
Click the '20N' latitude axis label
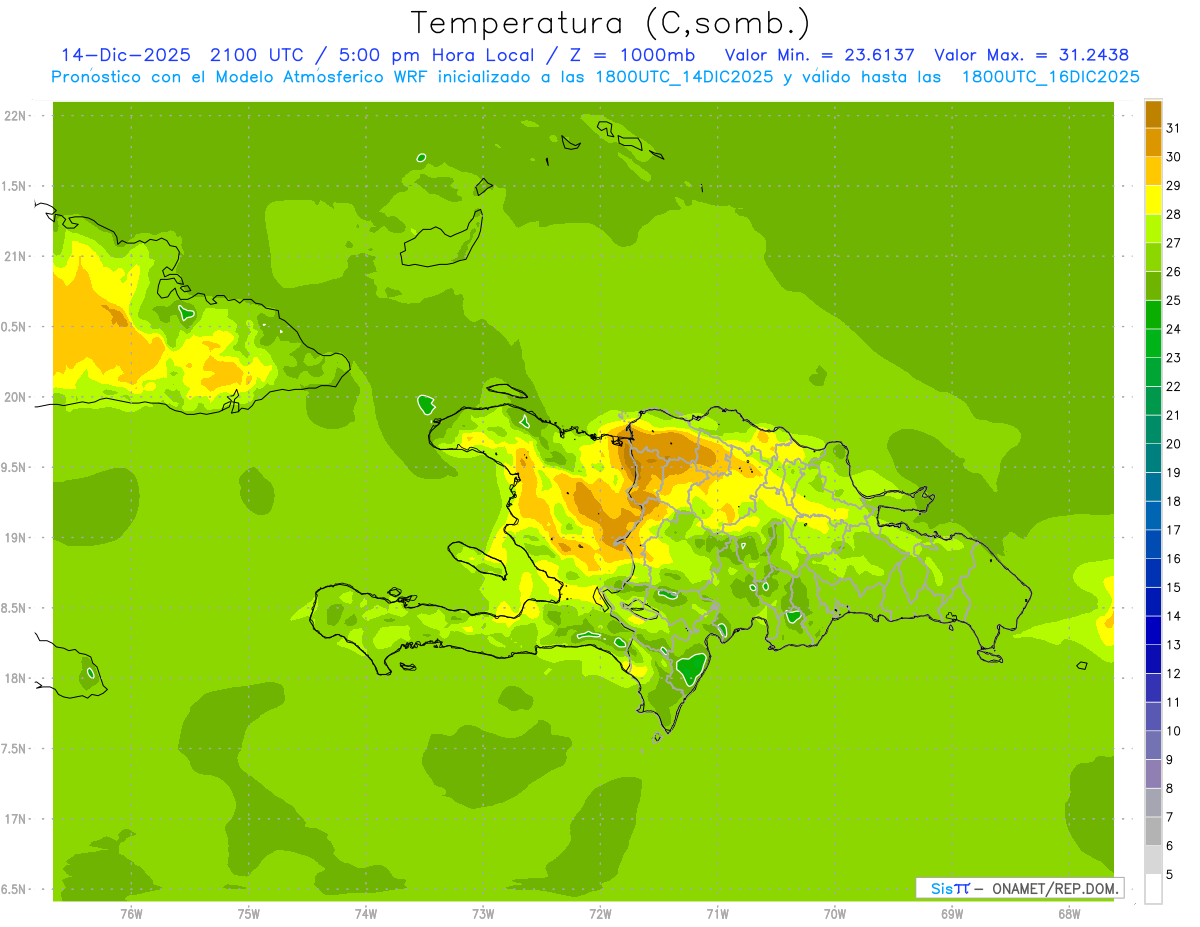pos(16,397)
